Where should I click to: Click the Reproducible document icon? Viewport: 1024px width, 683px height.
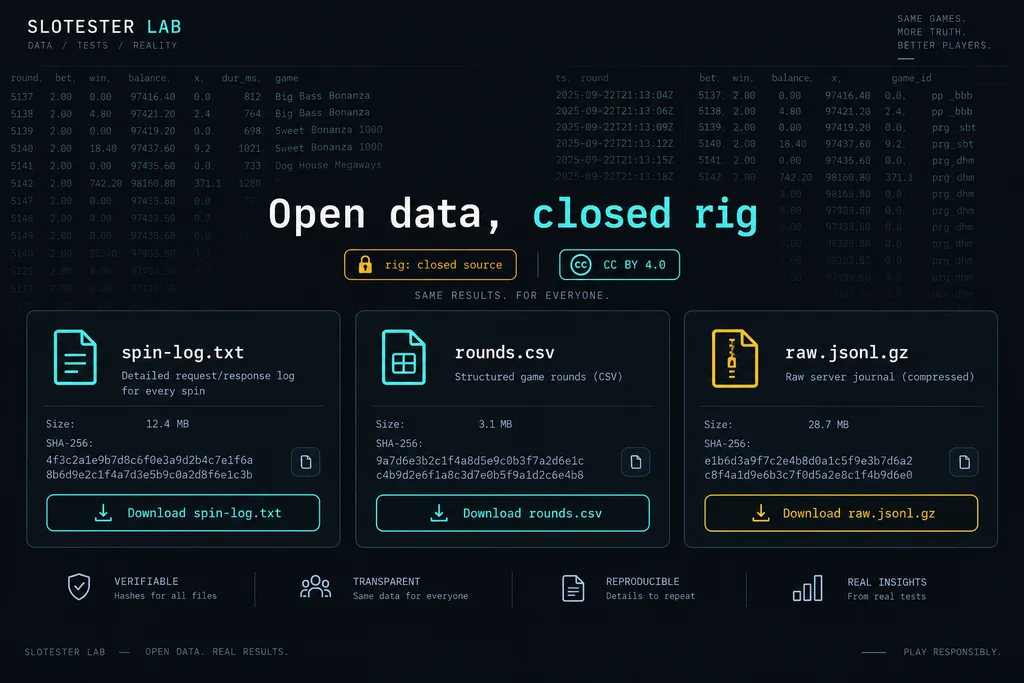pos(573,588)
